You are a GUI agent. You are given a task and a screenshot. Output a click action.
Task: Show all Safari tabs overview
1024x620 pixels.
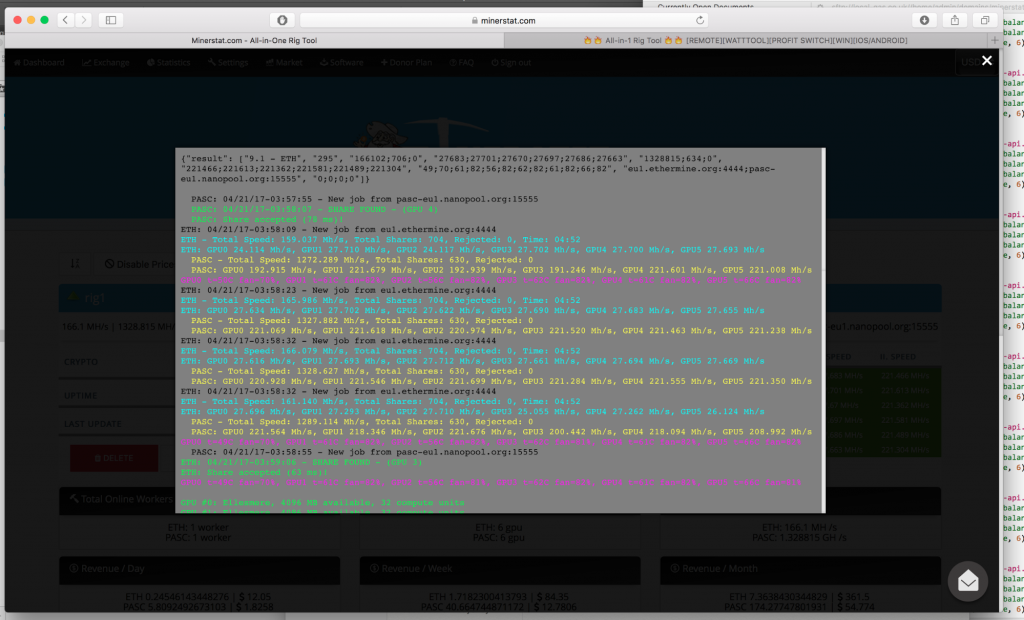(x=985, y=20)
